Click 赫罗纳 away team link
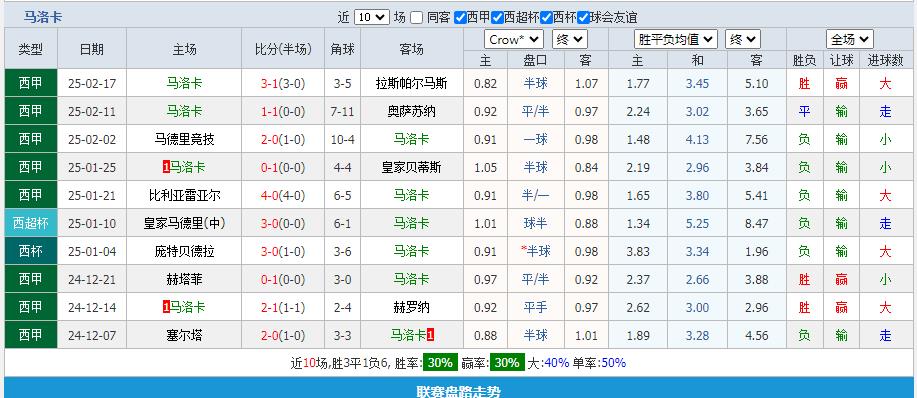This screenshot has width=917, height=398. (412, 308)
